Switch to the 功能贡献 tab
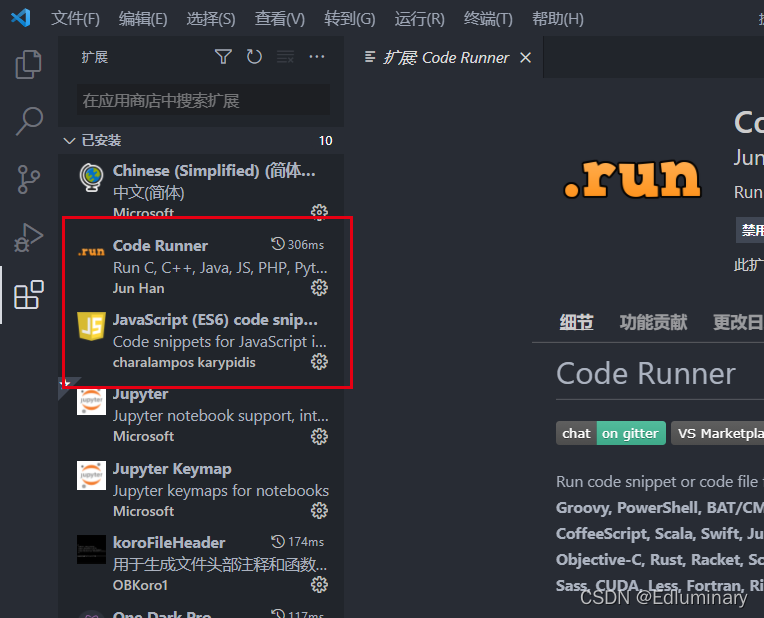Image resolution: width=764 pixels, height=618 pixels. point(653,322)
